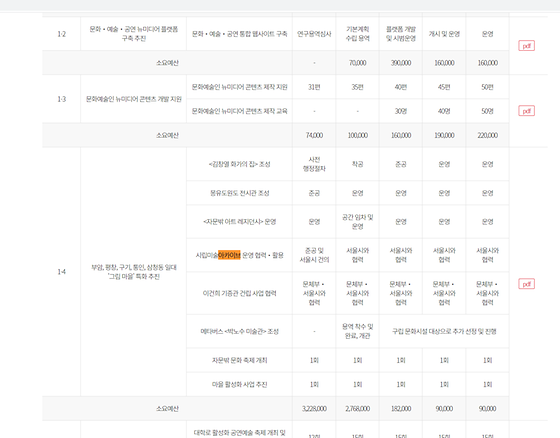Screen dimensions: 560x438
Task: Select the '1-2' row number cell
Action: [61, 34]
